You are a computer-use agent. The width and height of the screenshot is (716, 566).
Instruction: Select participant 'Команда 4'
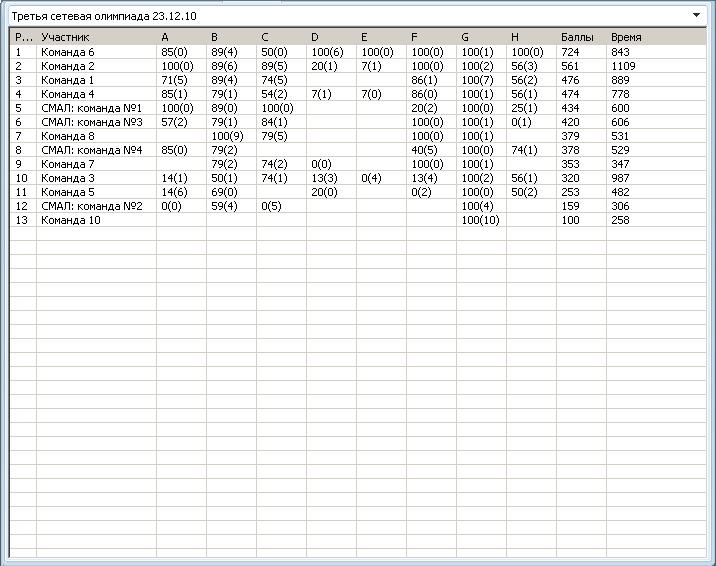click(68, 94)
